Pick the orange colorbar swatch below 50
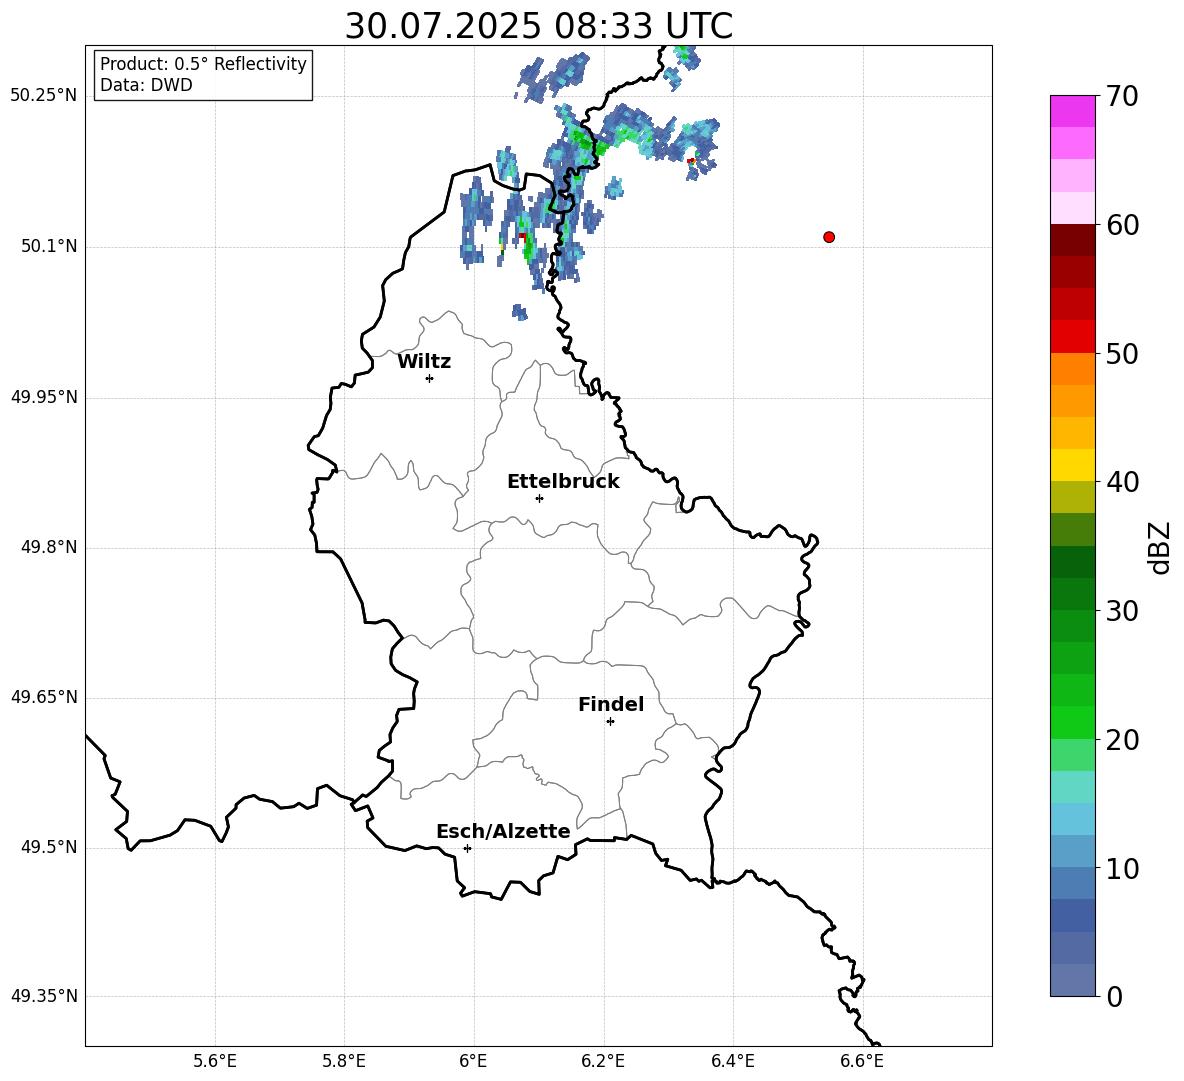 [1072, 369]
